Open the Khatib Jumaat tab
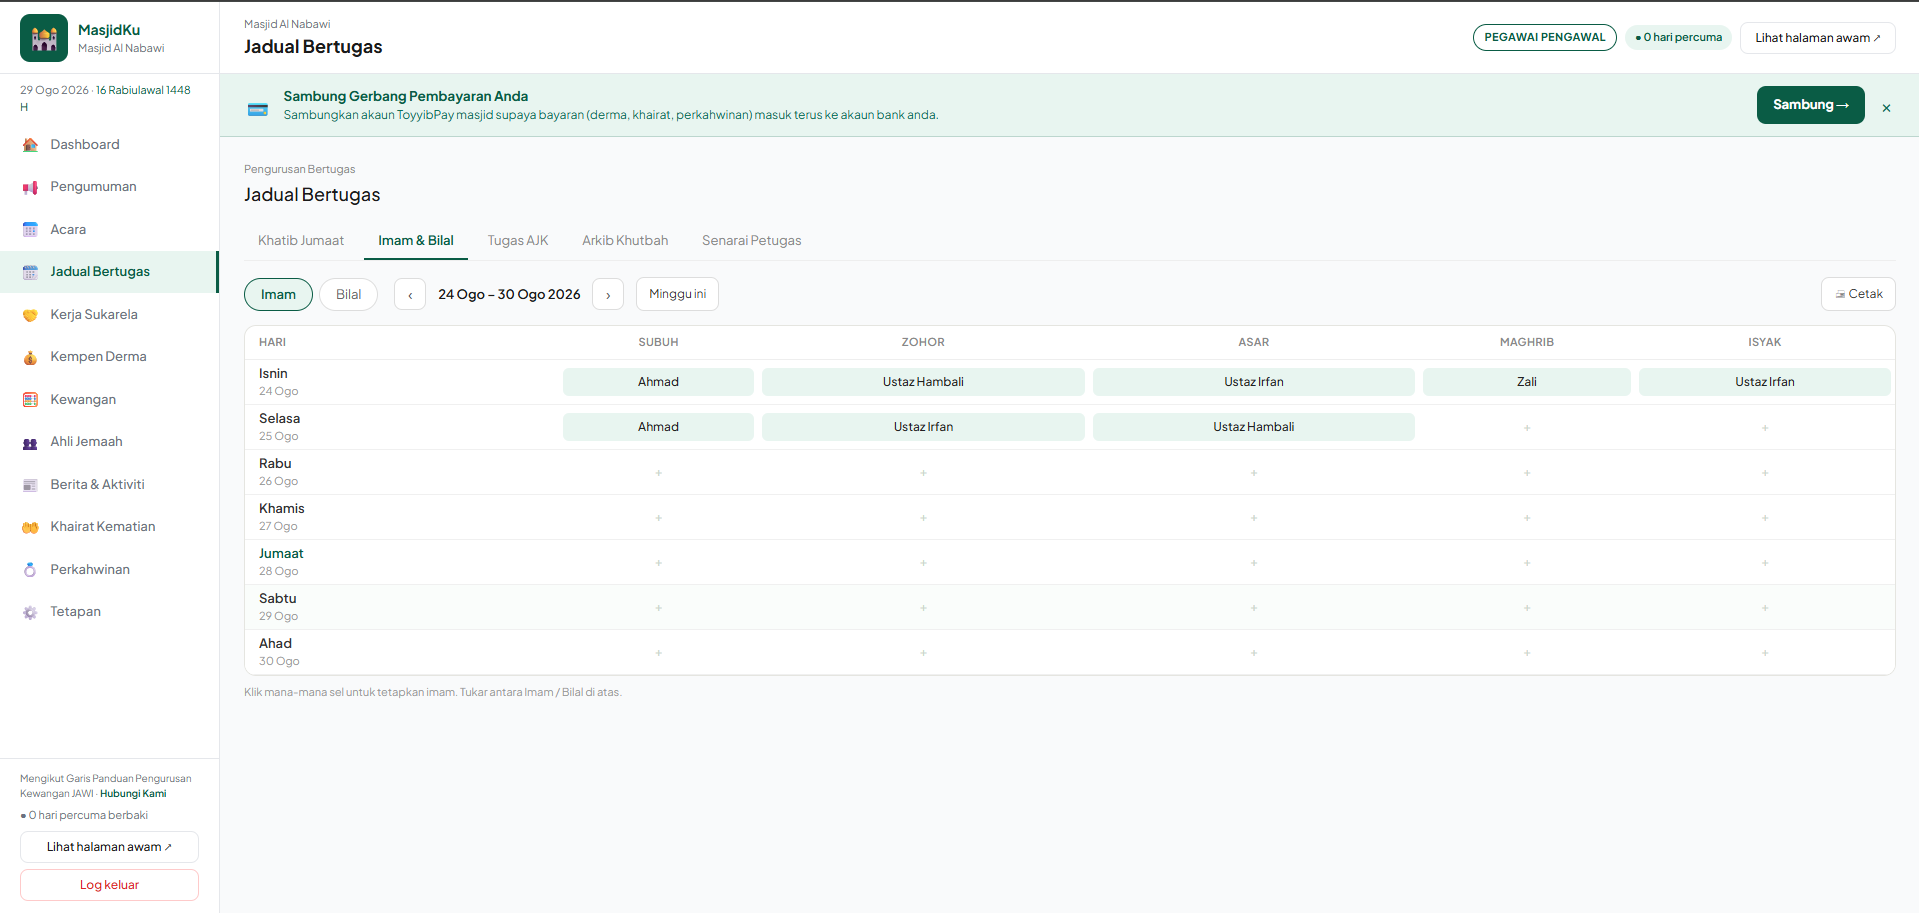This screenshot has height=913, width=1919. tap(301, 241)
